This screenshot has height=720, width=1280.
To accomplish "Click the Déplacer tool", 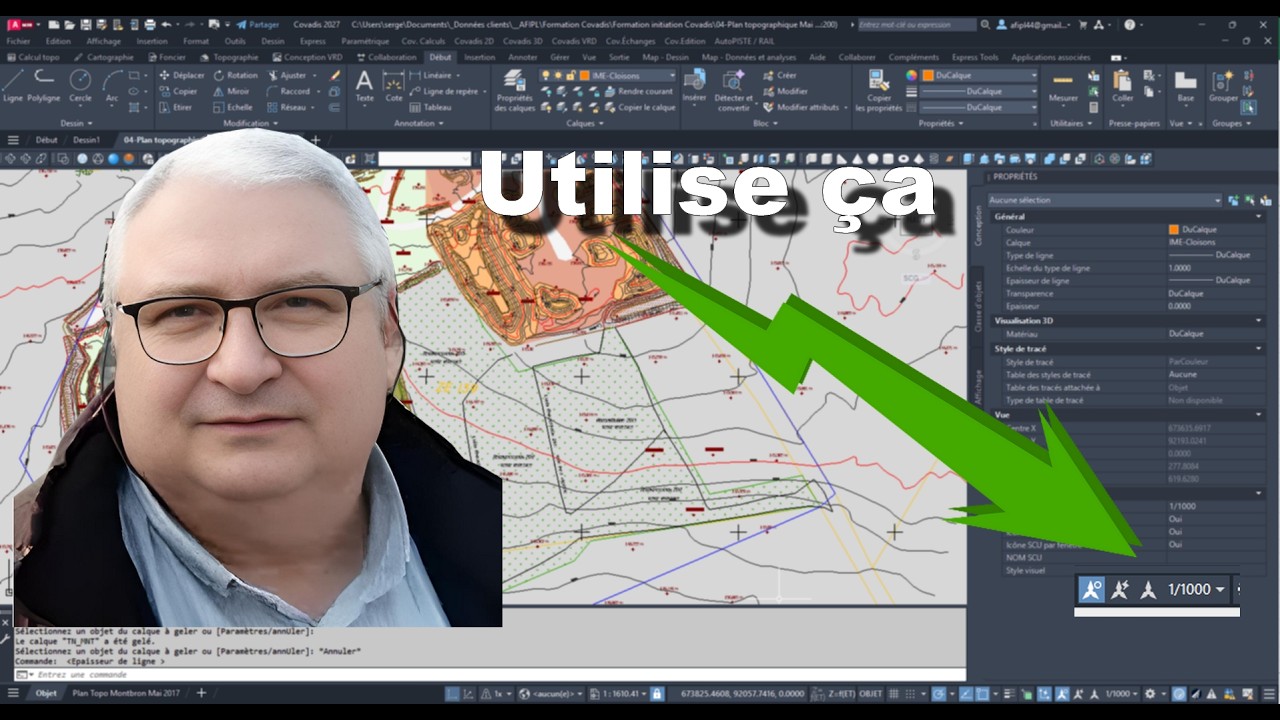I will [181, 75].
